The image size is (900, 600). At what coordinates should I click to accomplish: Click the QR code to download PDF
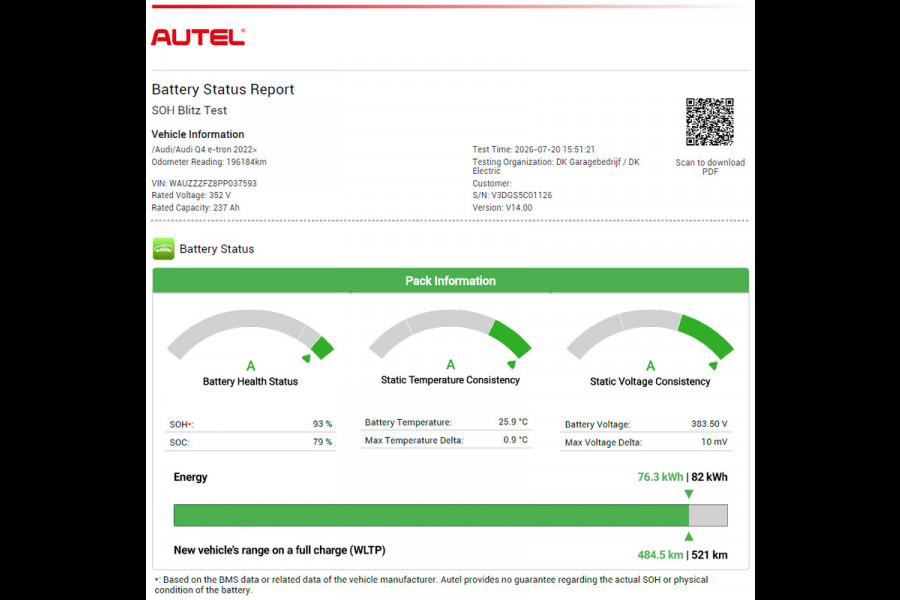(x=709, y=122)
